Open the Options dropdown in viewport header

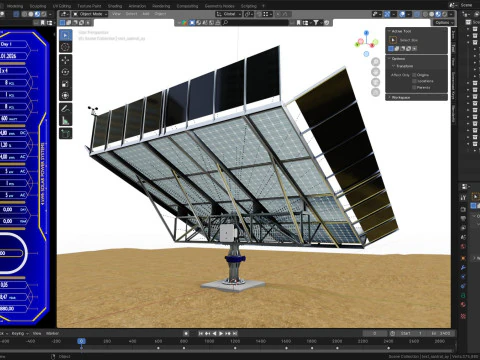coord(444,23)
